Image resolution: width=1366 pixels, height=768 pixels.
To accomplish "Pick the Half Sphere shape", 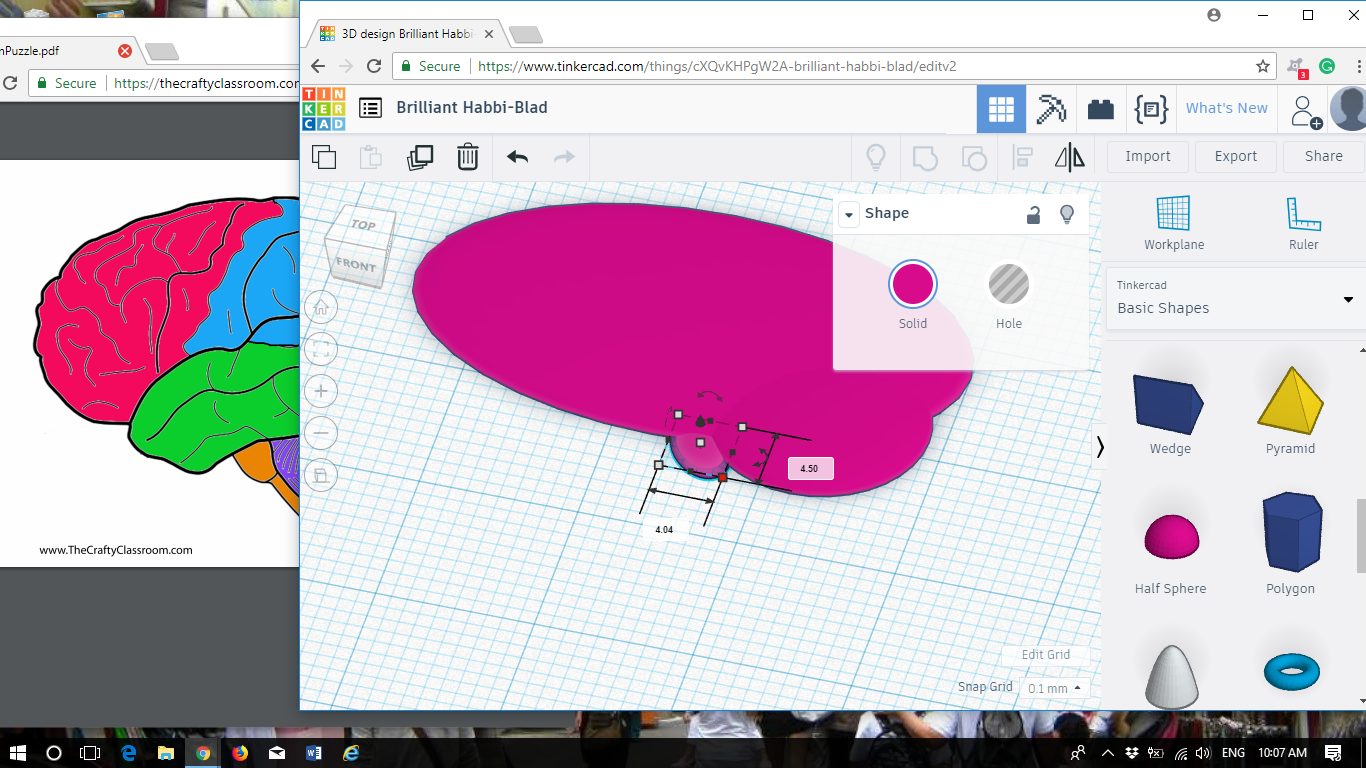I will click(x=1171, y=537).
